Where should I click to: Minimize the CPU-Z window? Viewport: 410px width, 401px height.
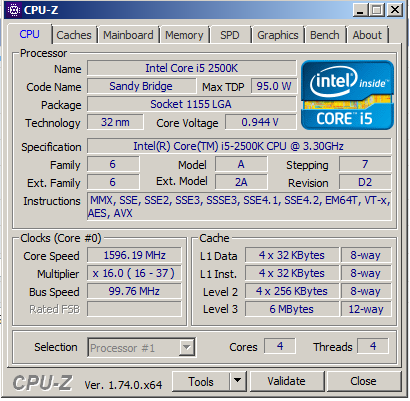click(x=360, y=10)
